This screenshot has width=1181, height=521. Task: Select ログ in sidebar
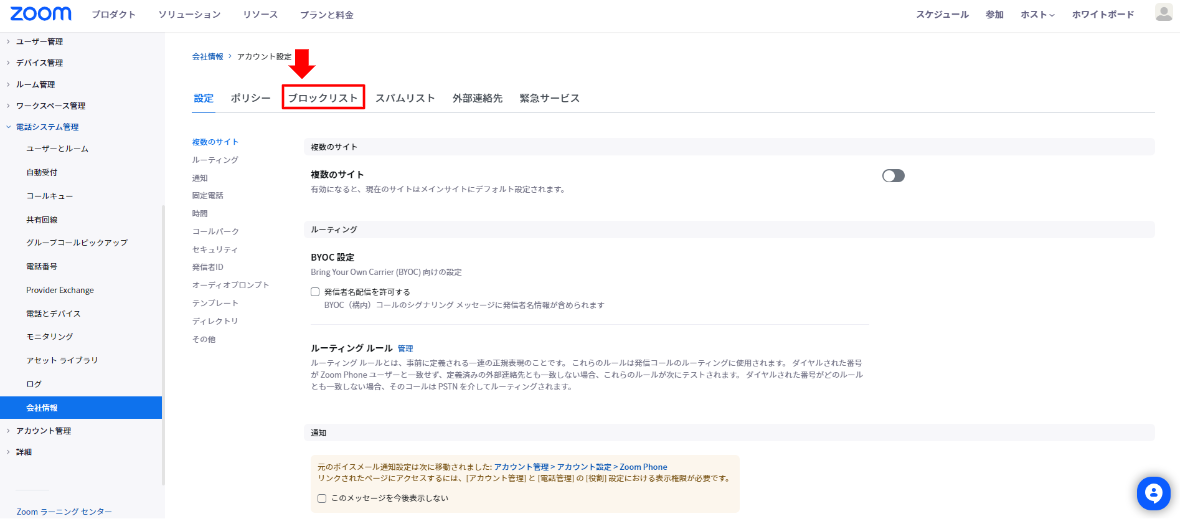(34, 384)
